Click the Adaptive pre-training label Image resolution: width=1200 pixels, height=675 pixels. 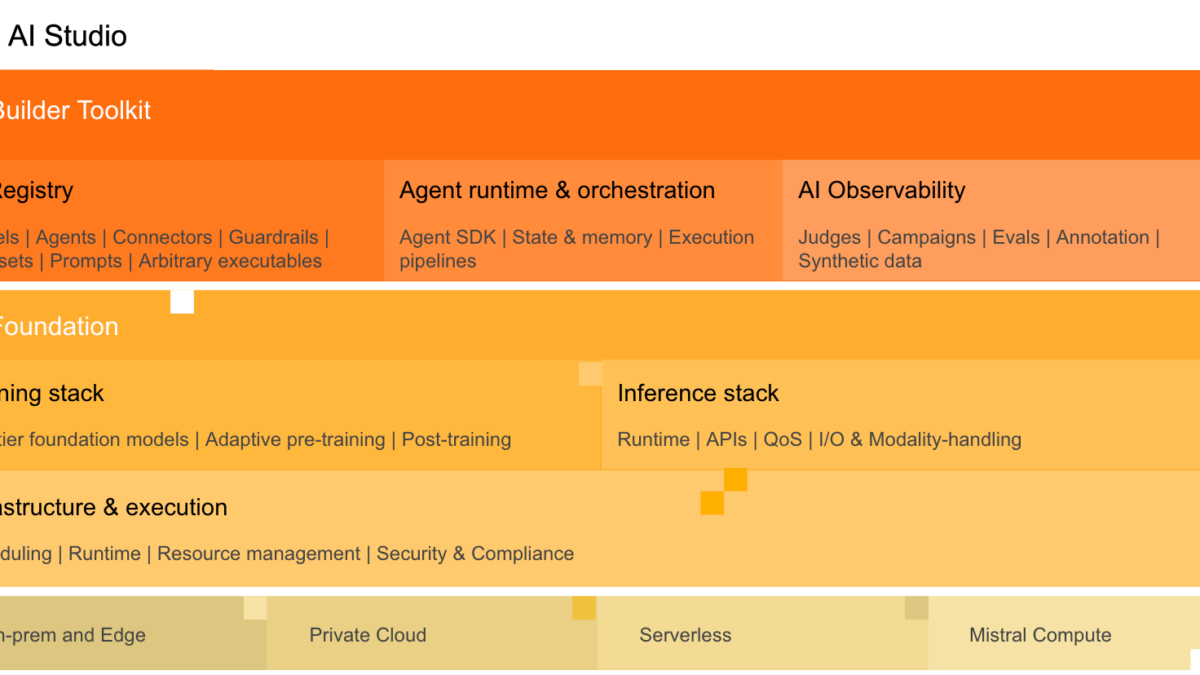pyautogui.click(x=295, y=439)
